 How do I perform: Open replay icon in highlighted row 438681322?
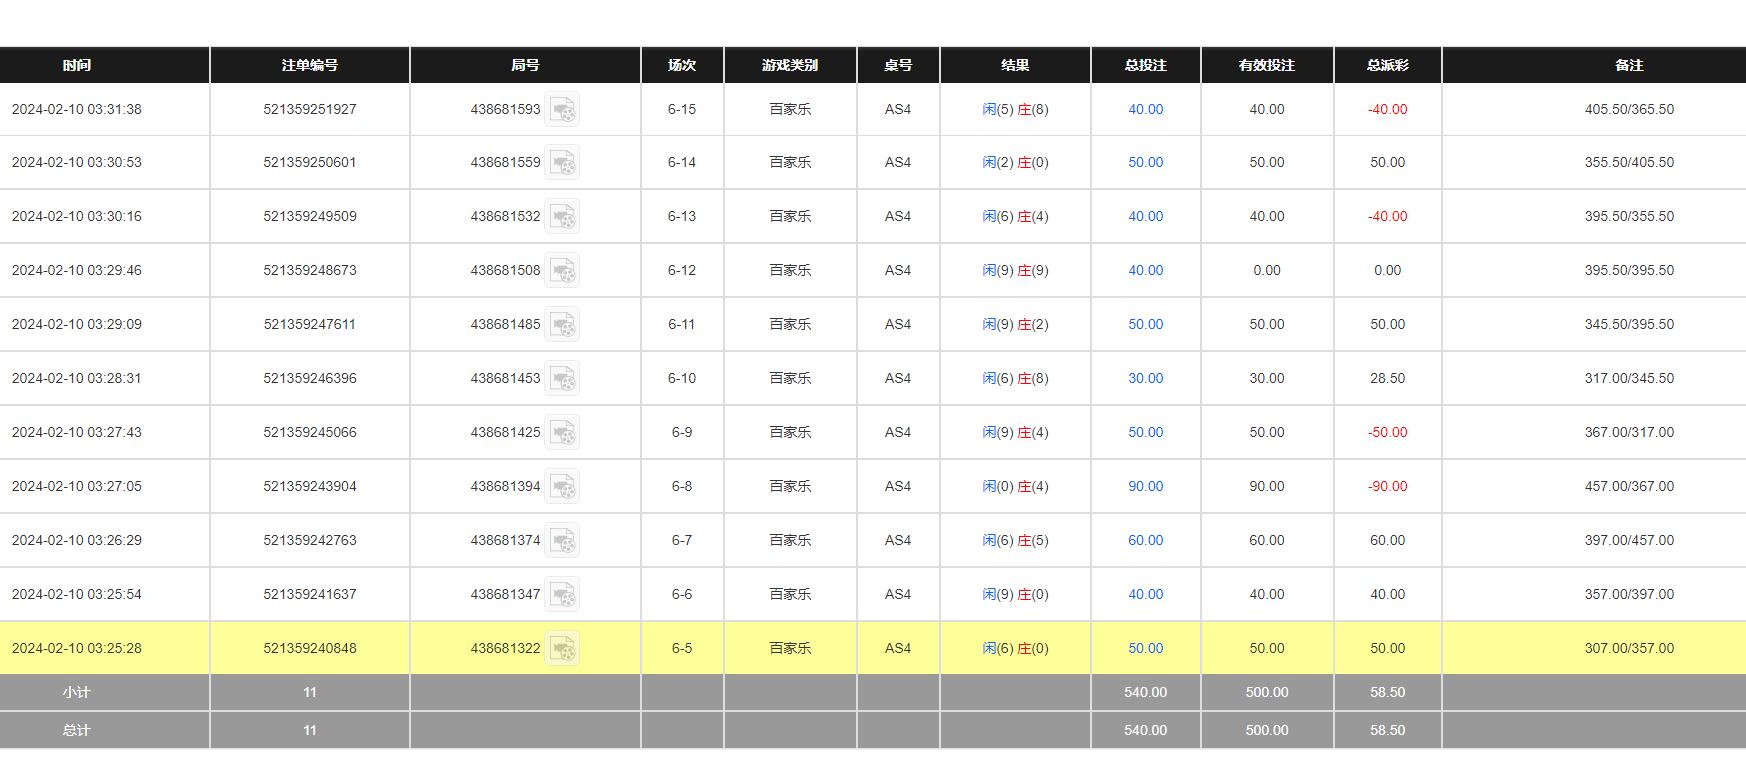[x=562, y=648]
